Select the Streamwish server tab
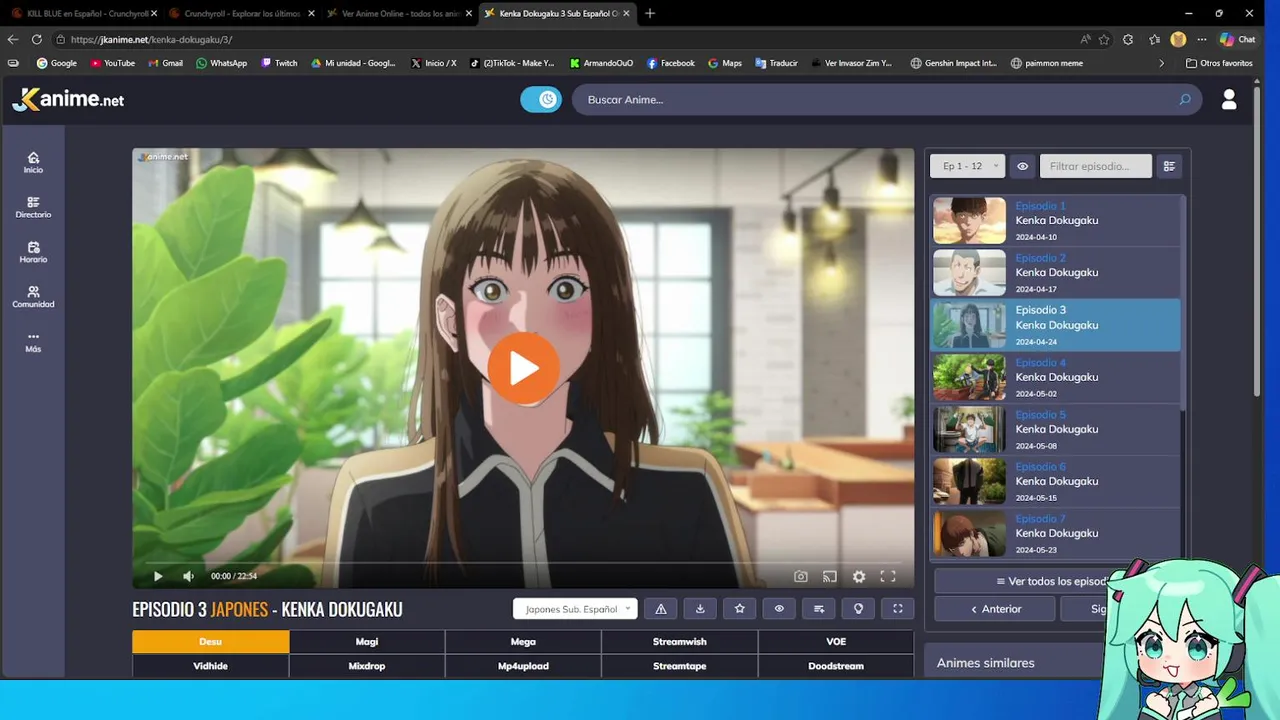 pos(680,642)
